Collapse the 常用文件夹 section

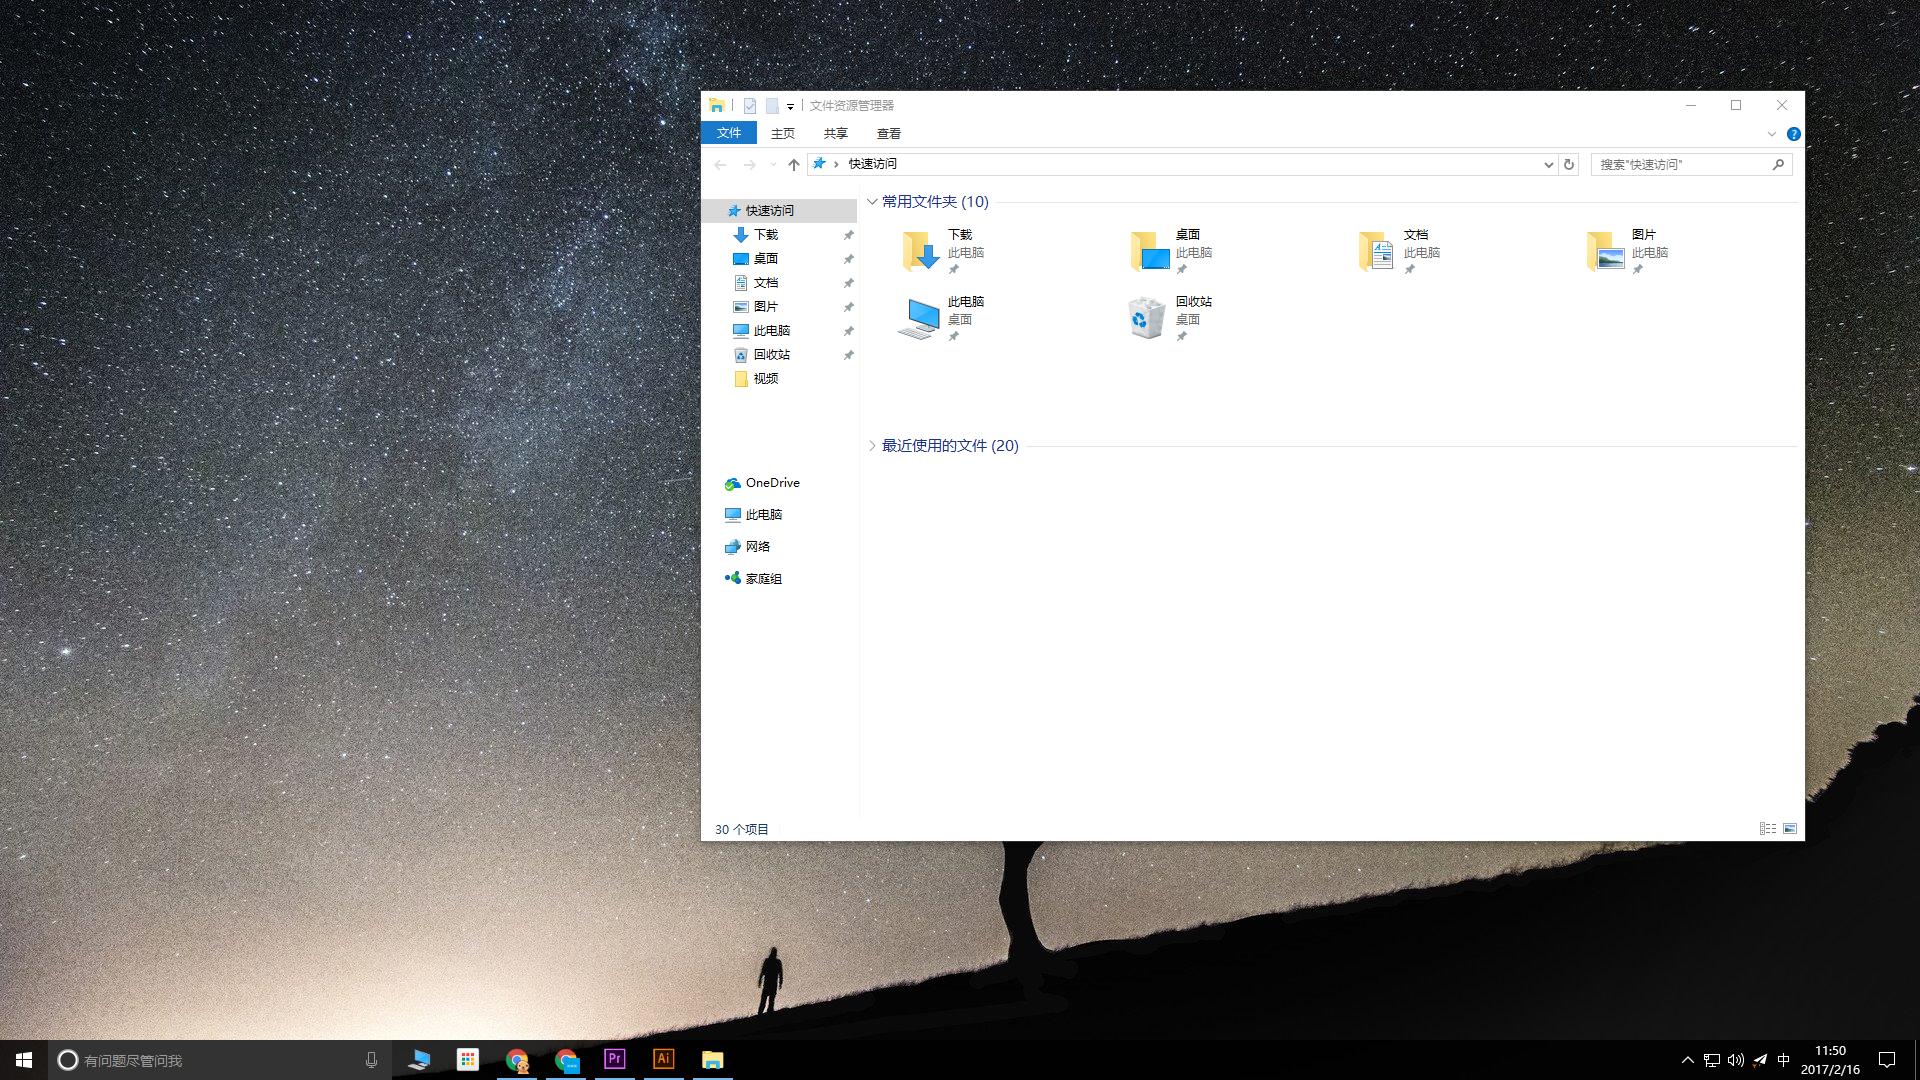click(x=871, y=201)
